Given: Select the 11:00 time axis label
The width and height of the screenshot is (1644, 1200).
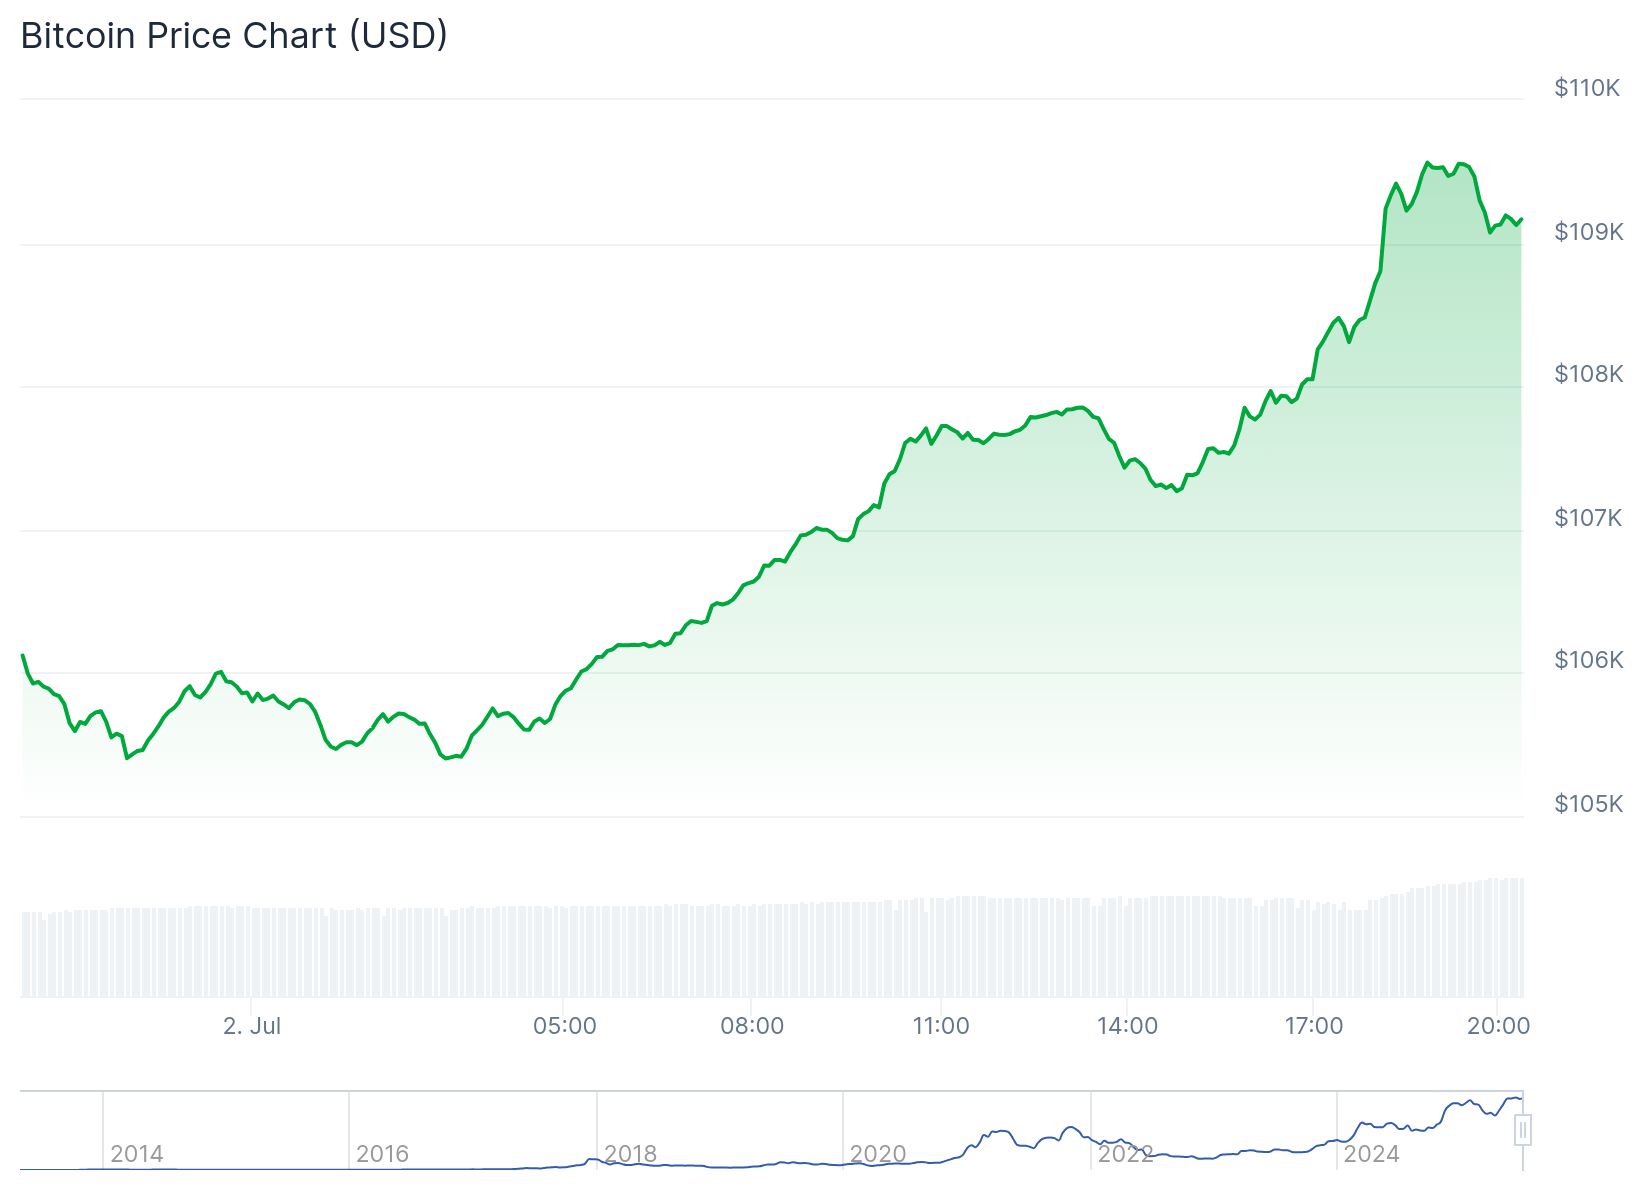Looking at the screenshot, I should click(x=941, y=1026).
